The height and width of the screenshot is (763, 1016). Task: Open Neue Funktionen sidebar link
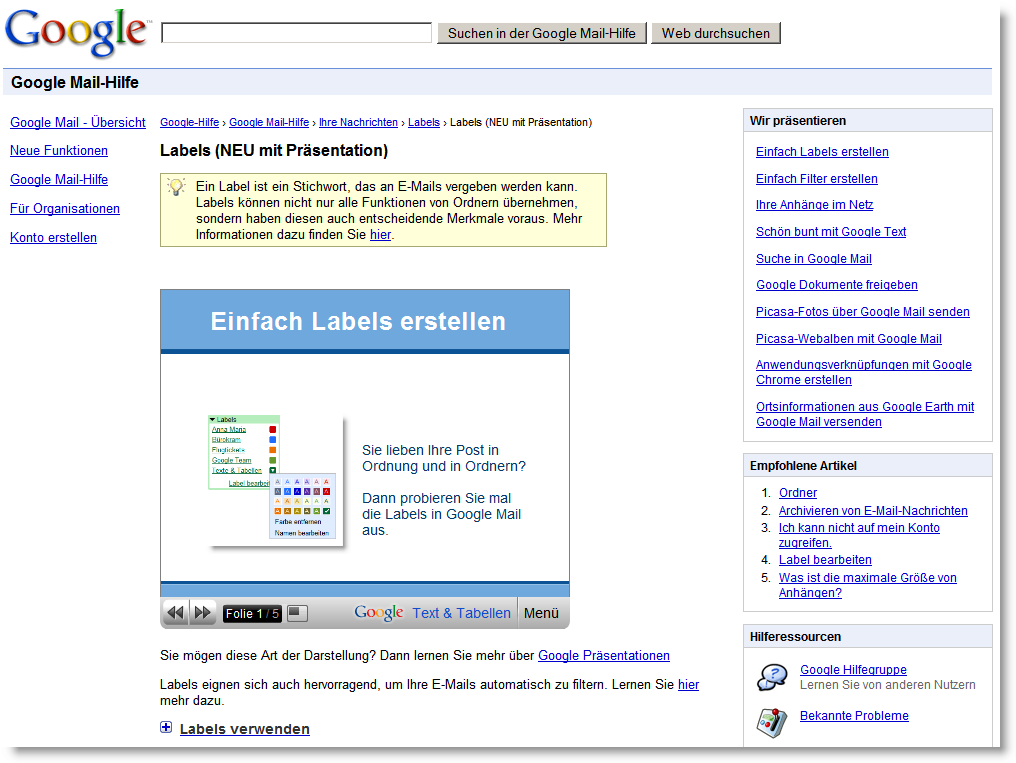pyautogui.click(x=59, y=150)
